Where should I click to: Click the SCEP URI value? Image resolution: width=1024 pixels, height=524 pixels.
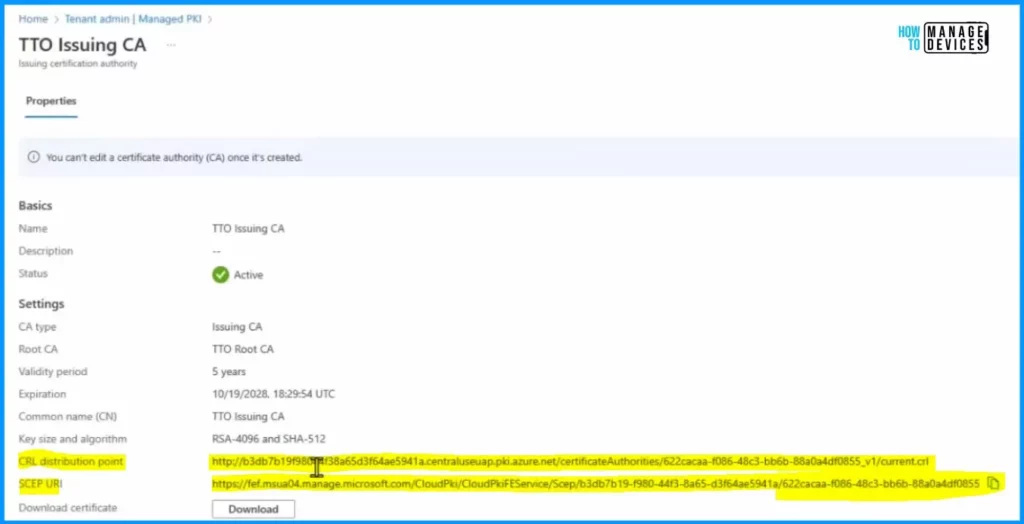point(596,483)
